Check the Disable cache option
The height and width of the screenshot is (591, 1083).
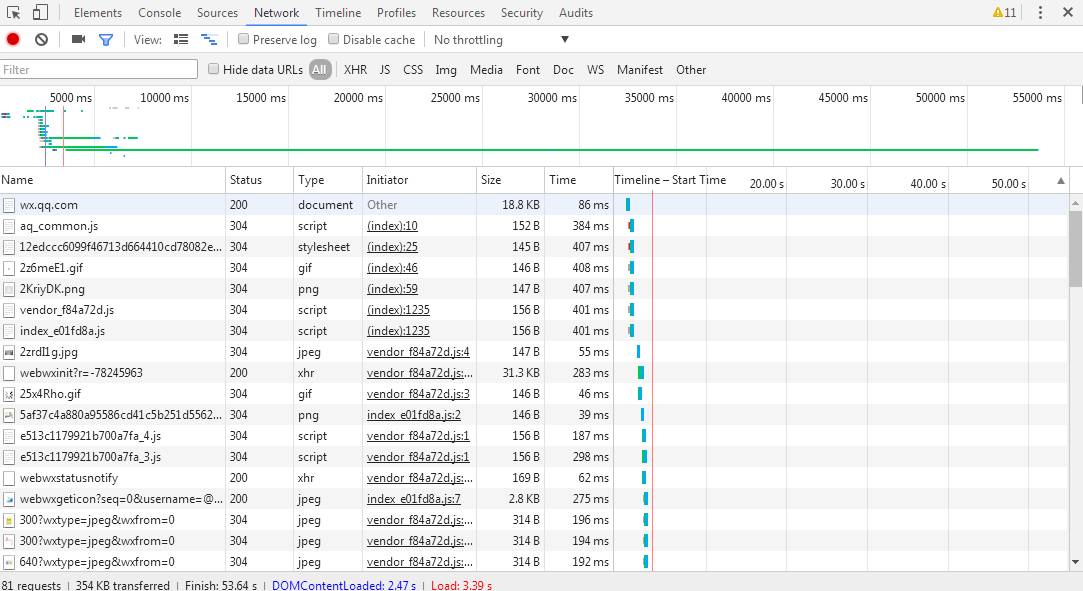(x=333, y=40)
